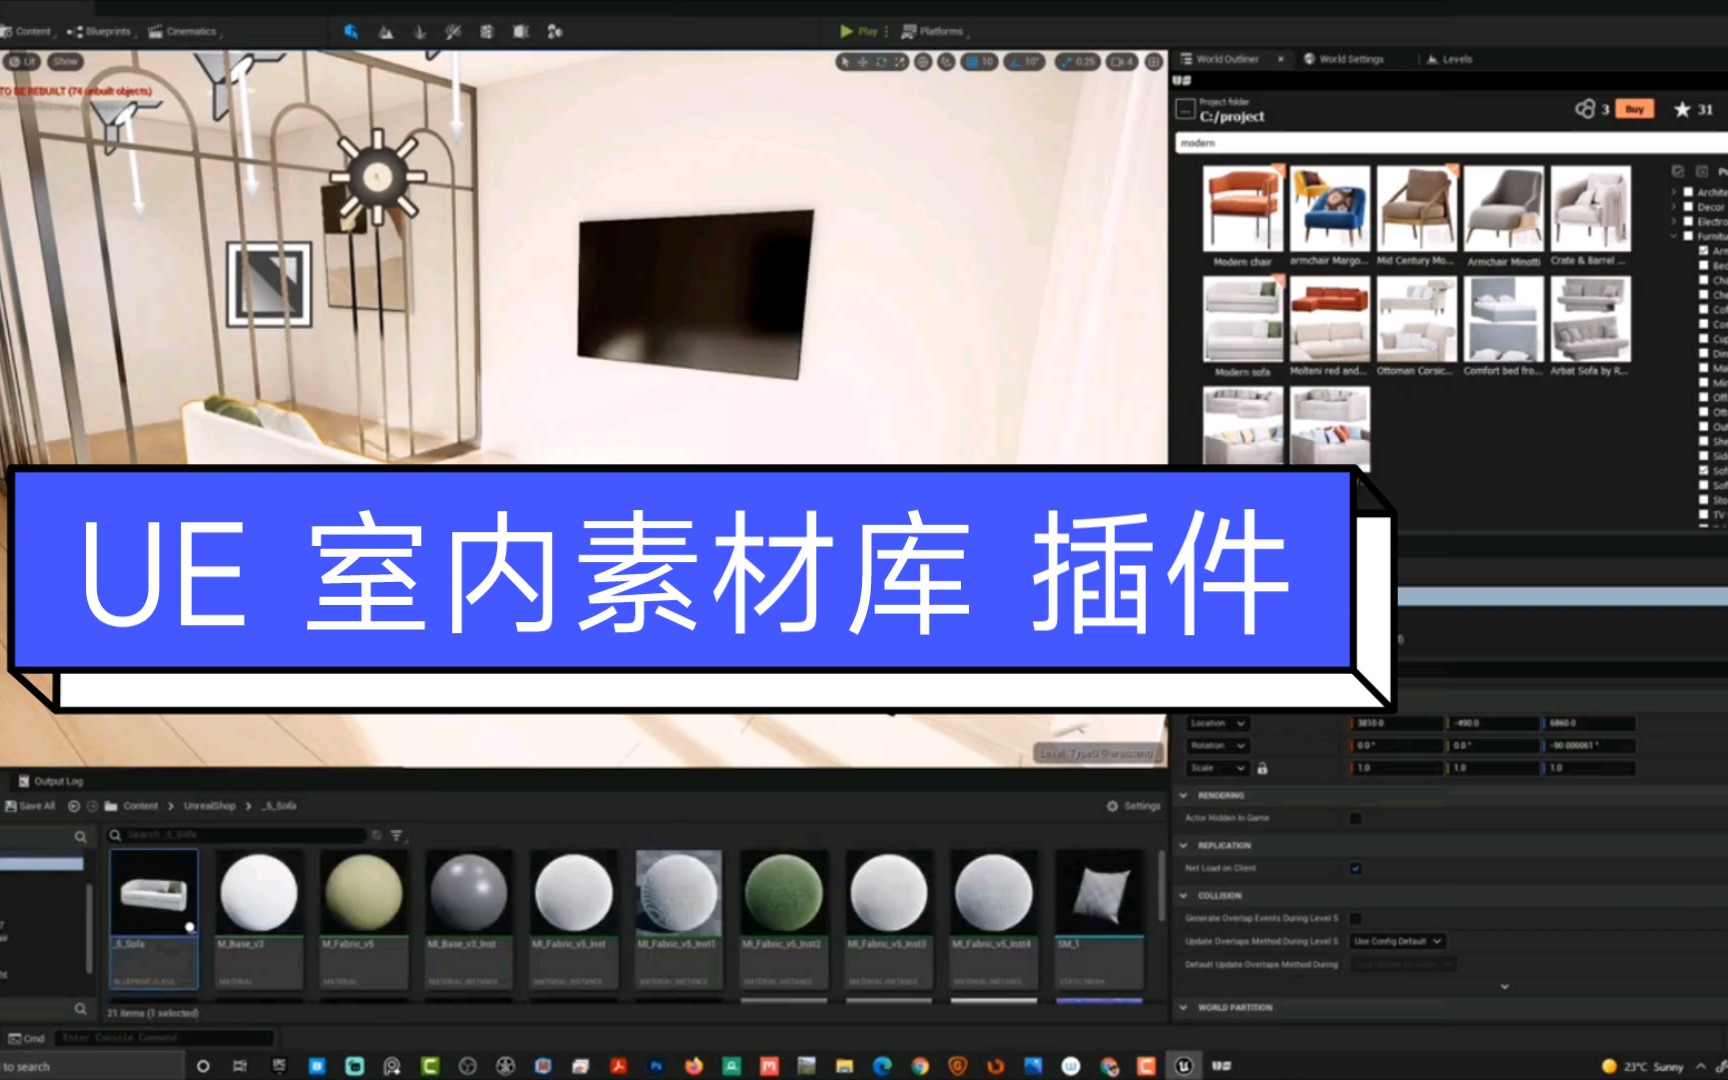Choose the viewport rotate gizmo tool

(881, 62)
